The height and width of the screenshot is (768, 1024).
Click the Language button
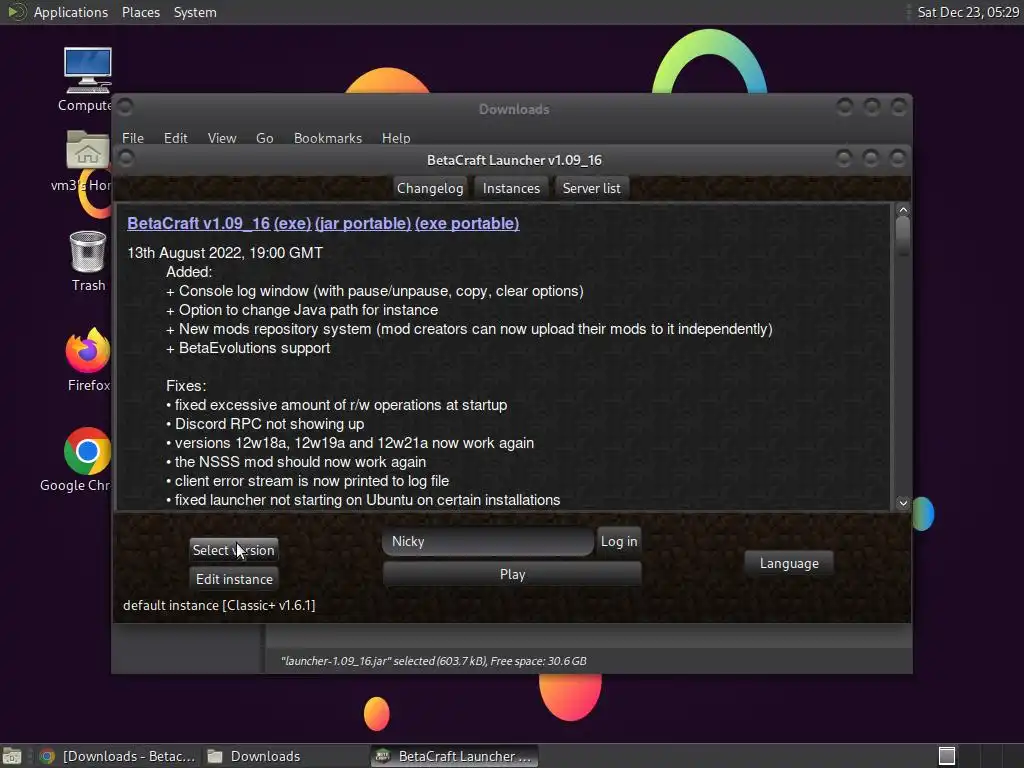tap(789, 563)
